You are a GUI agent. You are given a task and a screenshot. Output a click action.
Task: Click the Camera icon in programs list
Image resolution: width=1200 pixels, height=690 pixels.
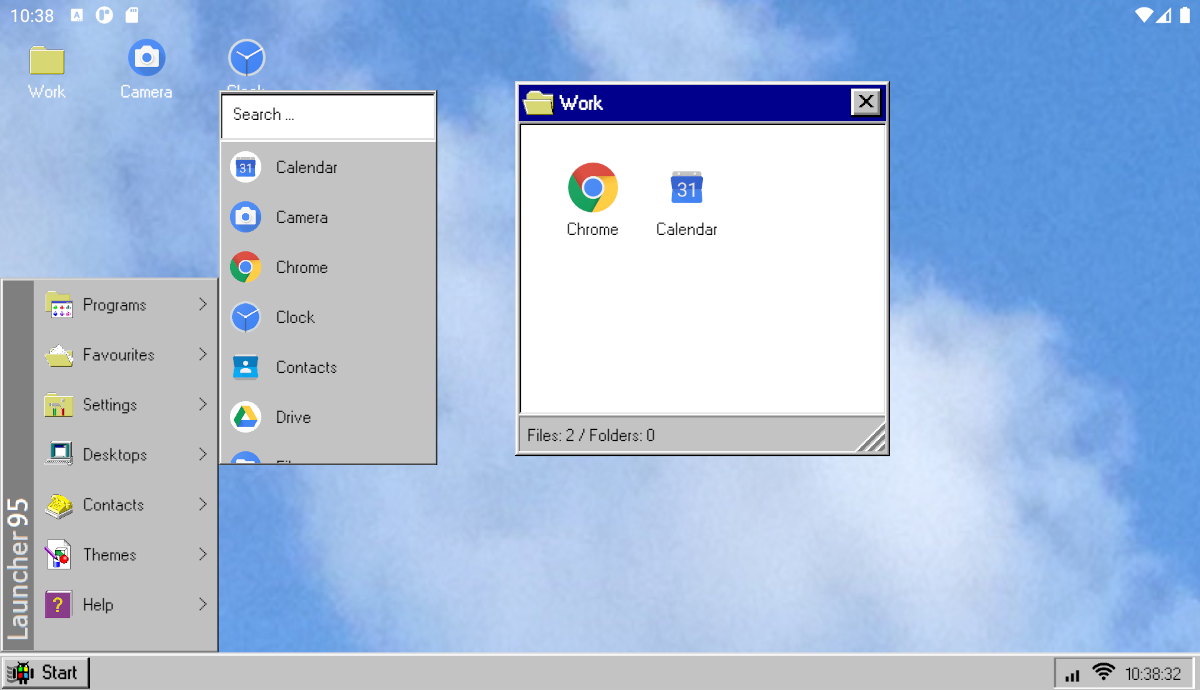tap(246, 217)
